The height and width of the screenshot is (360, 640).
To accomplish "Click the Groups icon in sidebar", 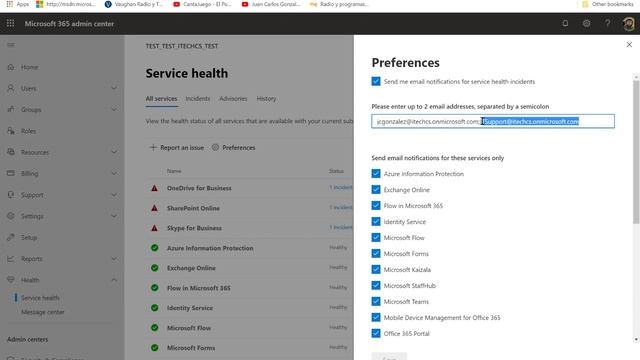I will [x=11, y=109].
